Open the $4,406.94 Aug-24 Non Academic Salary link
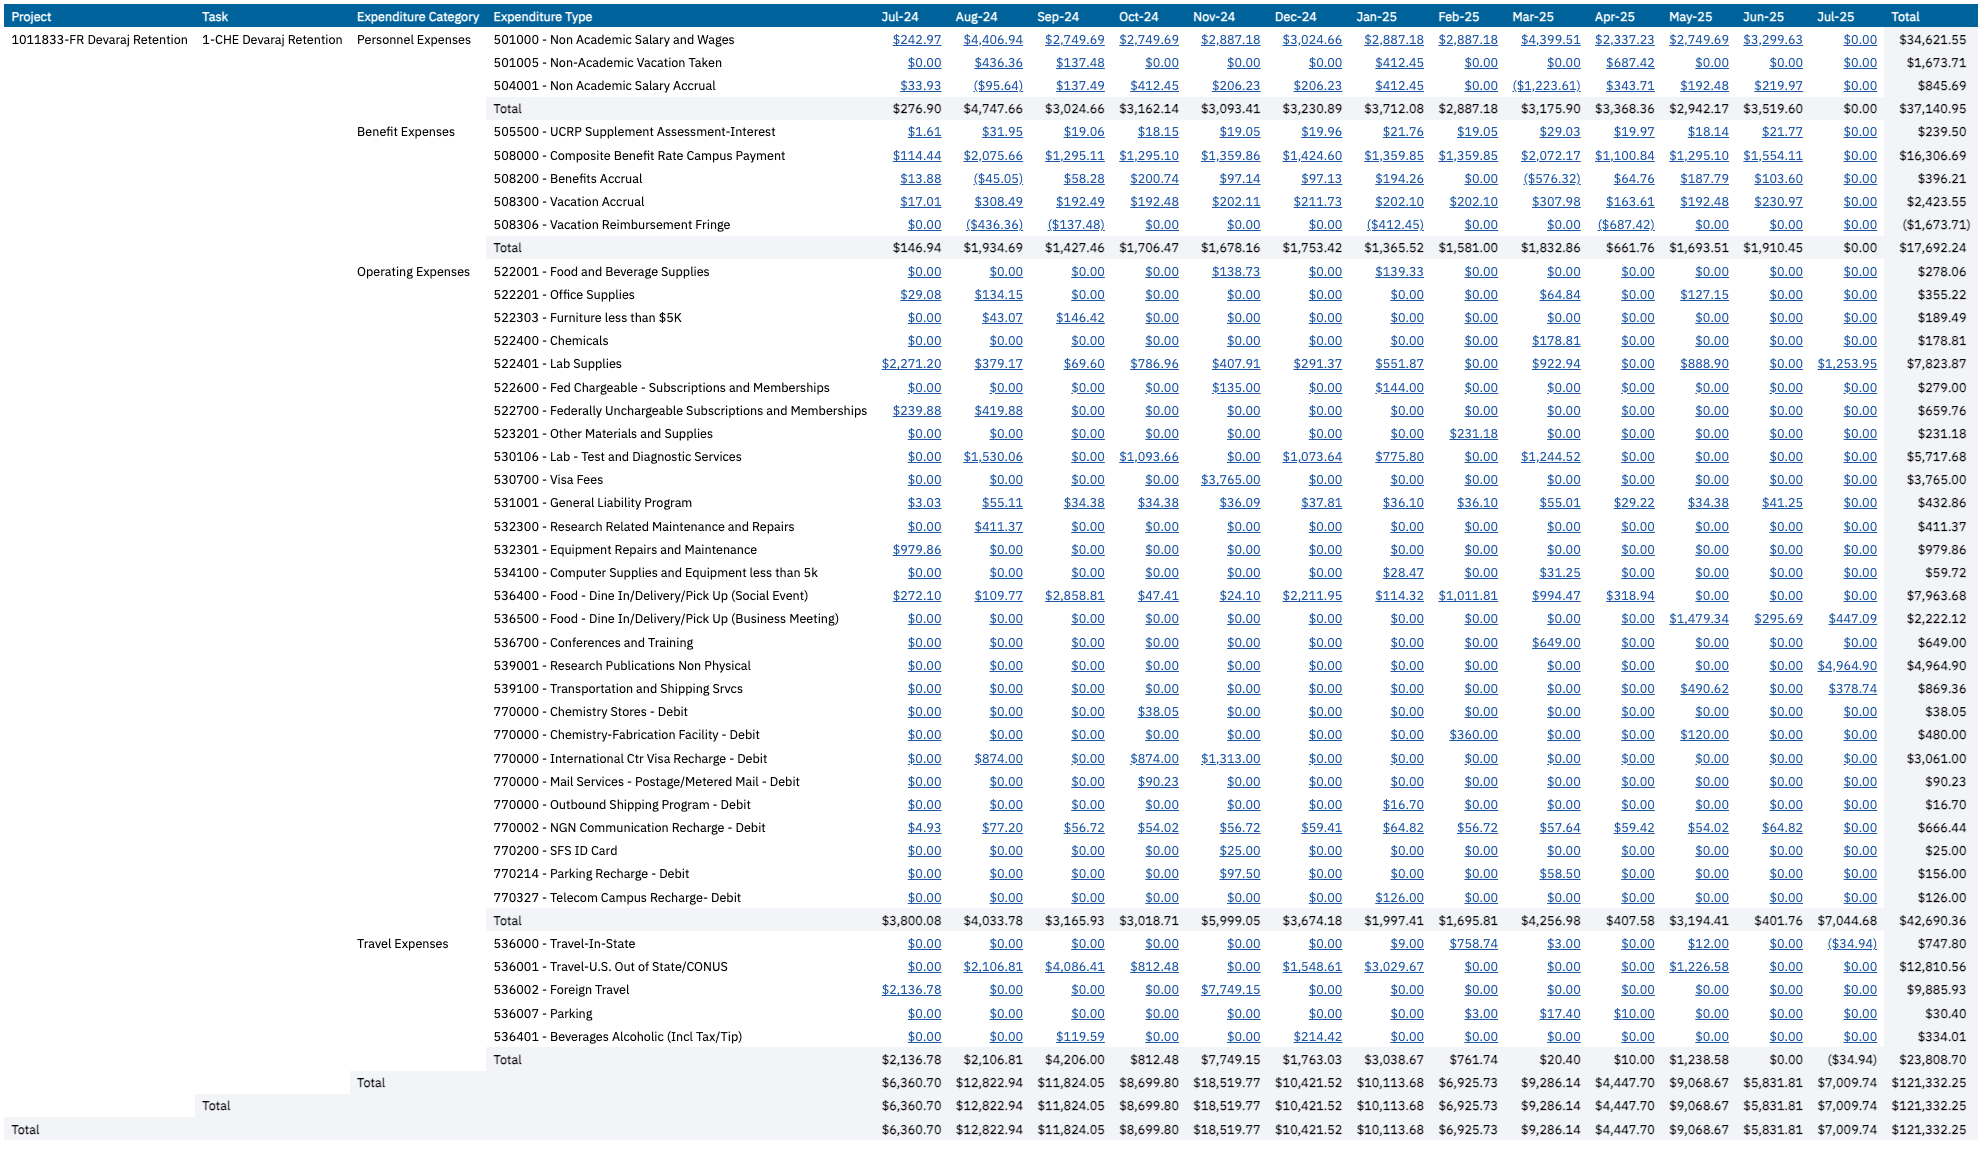This screenshot has width=1982, height=1149. pyautogui.click(x=993, y=40)
